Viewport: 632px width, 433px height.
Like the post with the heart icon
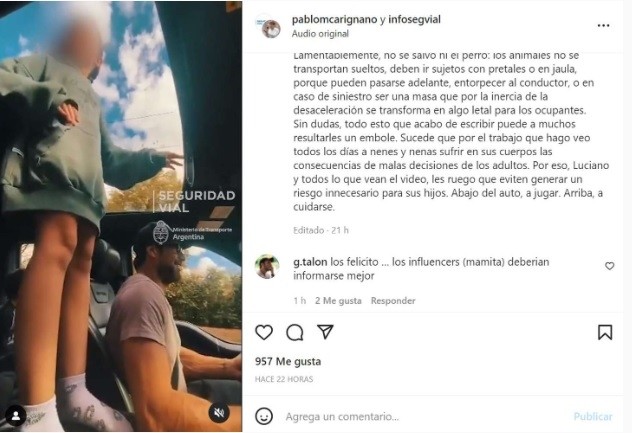264,332
